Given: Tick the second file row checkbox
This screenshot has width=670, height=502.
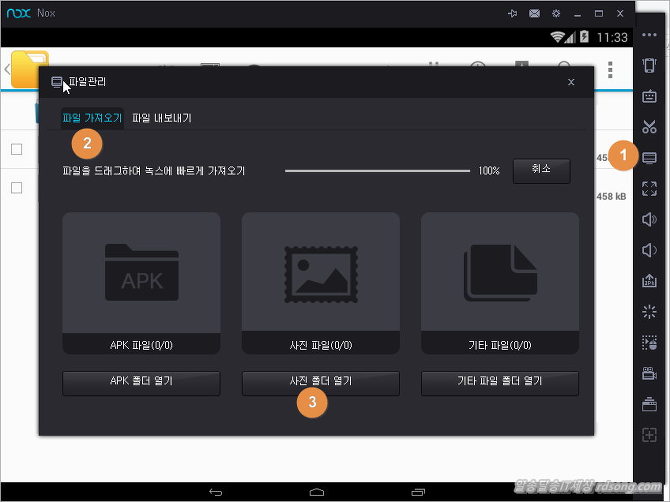Looking at the screenshot, I should coord(17,188).
